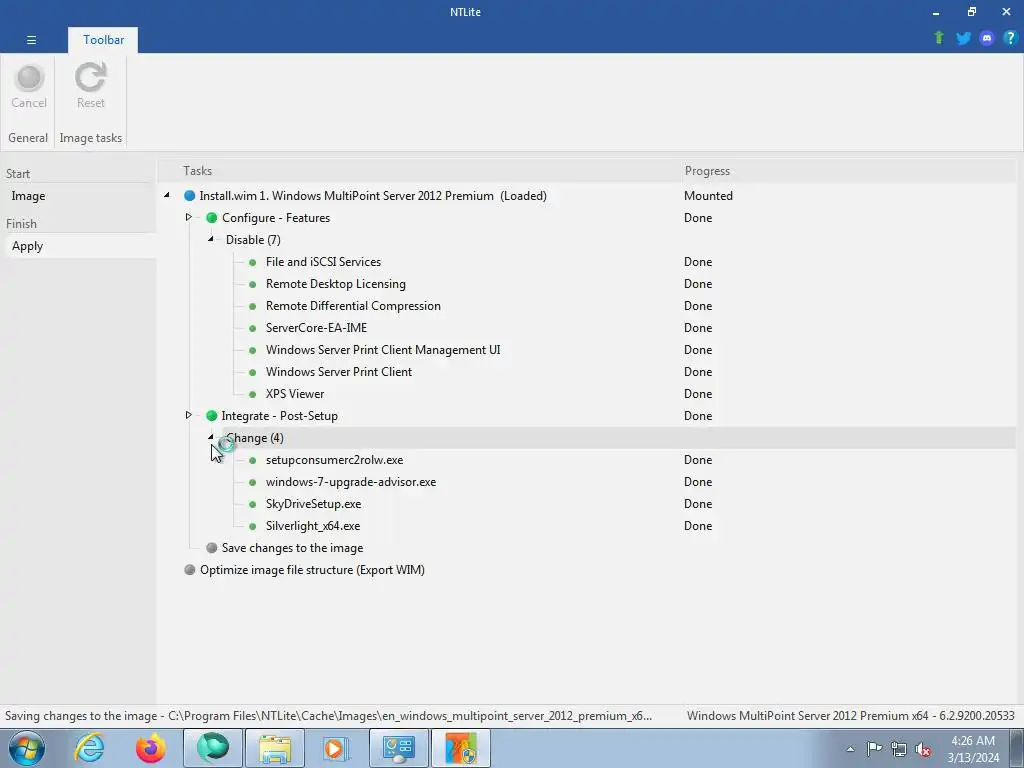
Task: Collapse the Change (4) group arrow
Action: pyautogui.click(x=211, y=437)
